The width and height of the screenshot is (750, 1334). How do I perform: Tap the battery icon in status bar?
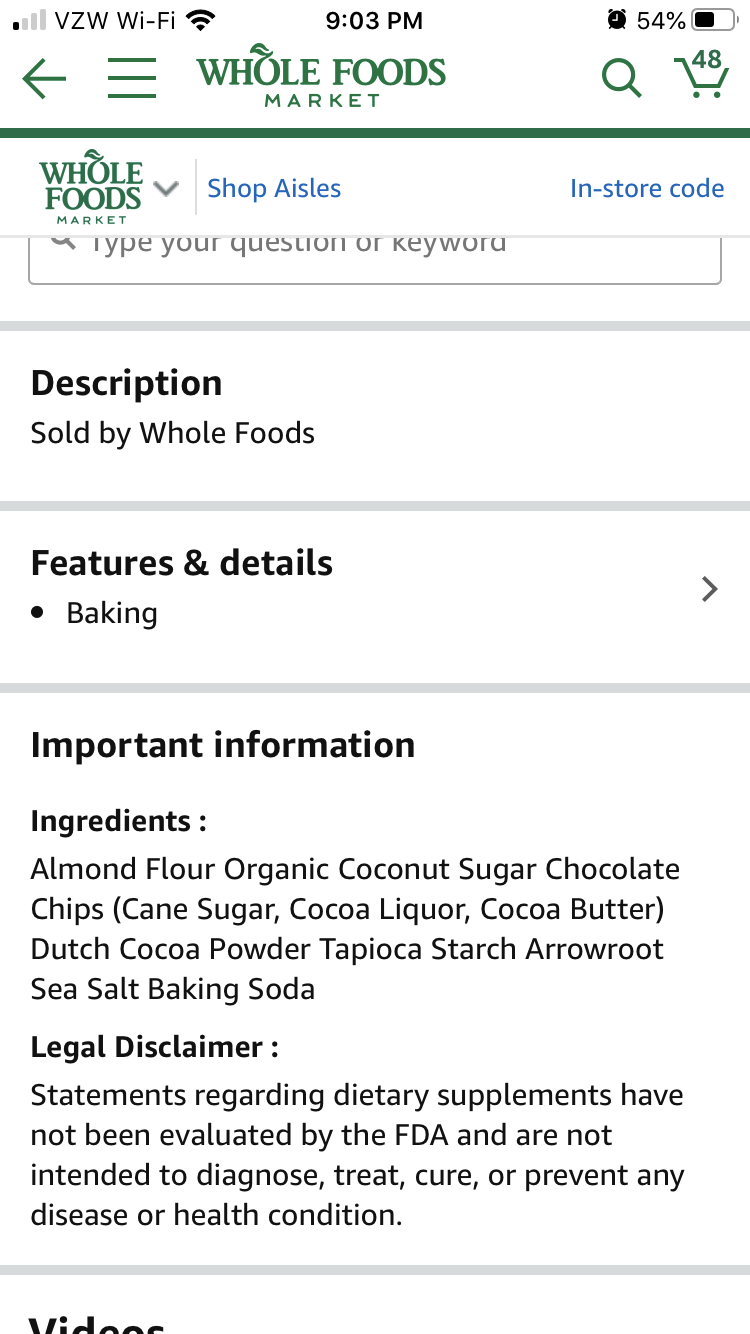pos(714,20)
